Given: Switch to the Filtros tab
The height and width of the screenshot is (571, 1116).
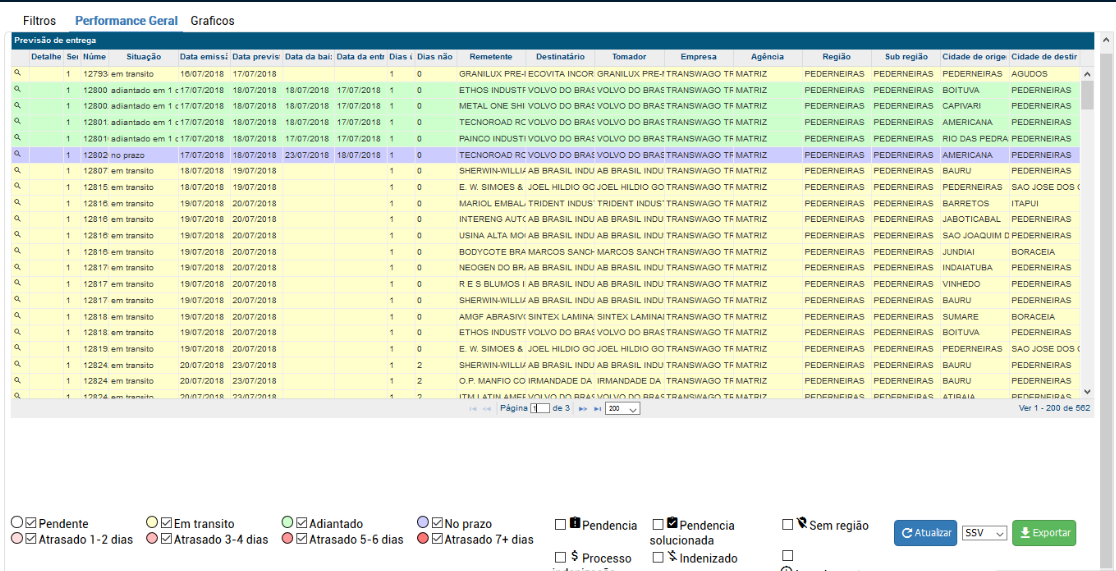Looking at the screenshot, I should coord(40,21).
